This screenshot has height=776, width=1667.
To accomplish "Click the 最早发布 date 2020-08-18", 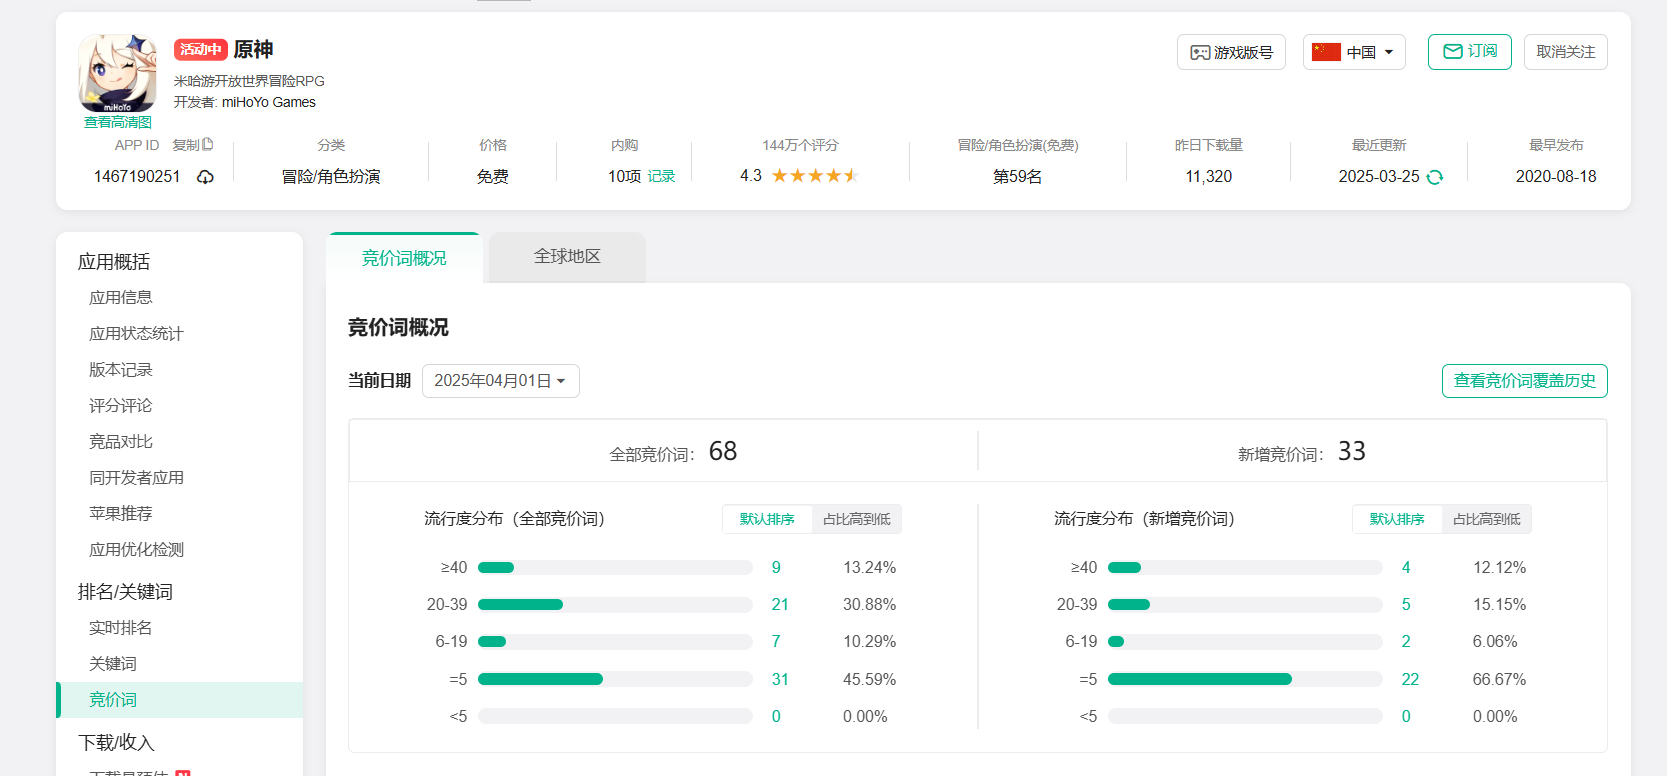I will point(1556,177).
